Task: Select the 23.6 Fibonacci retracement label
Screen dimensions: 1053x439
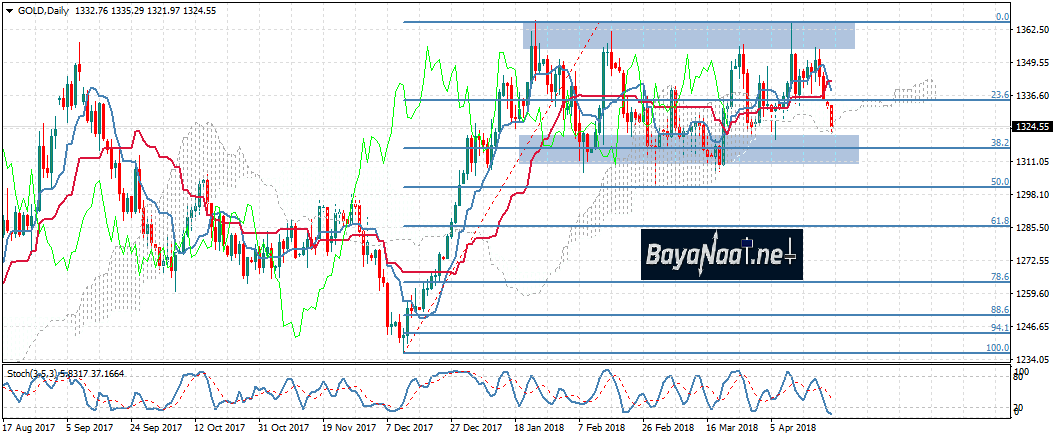Action: (x=997, y=95)
